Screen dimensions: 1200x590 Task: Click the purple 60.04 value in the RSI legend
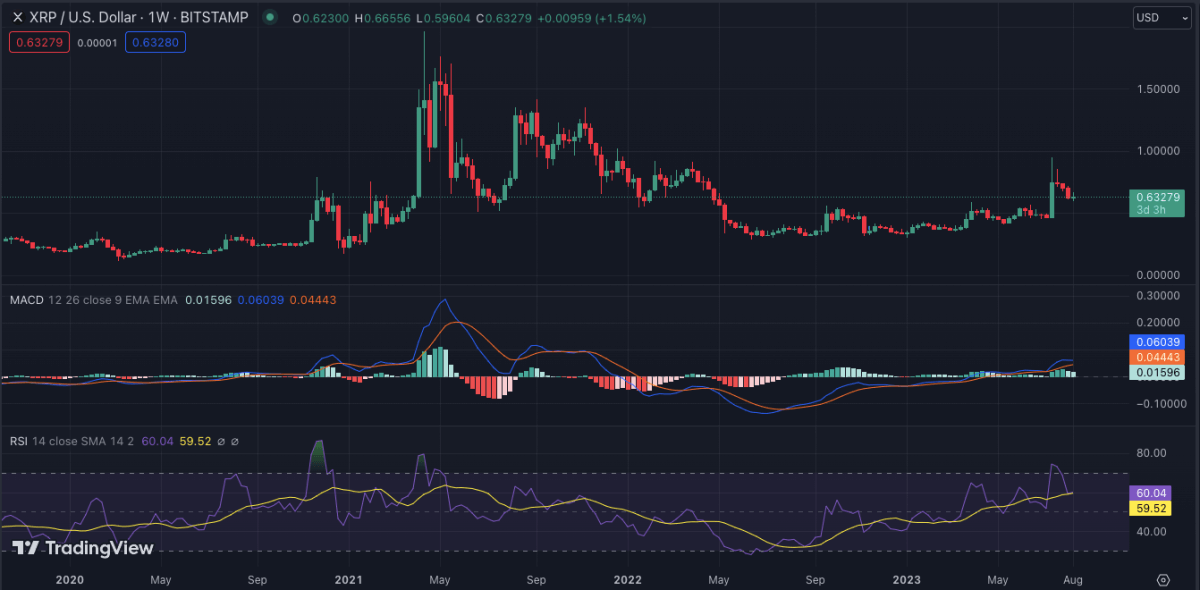tap(157, 440)
